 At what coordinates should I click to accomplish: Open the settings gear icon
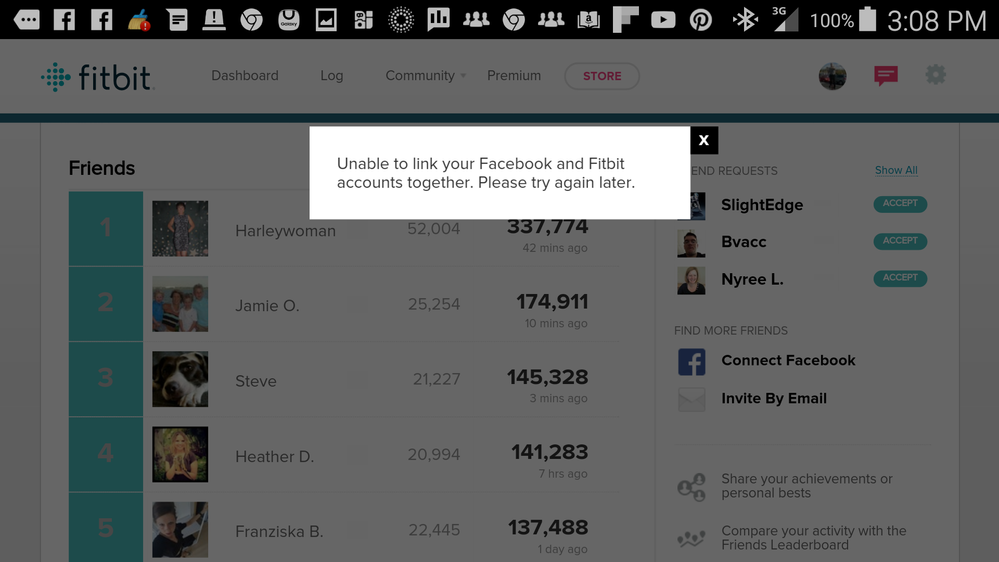pyautogui.click(x=935, y=75)
